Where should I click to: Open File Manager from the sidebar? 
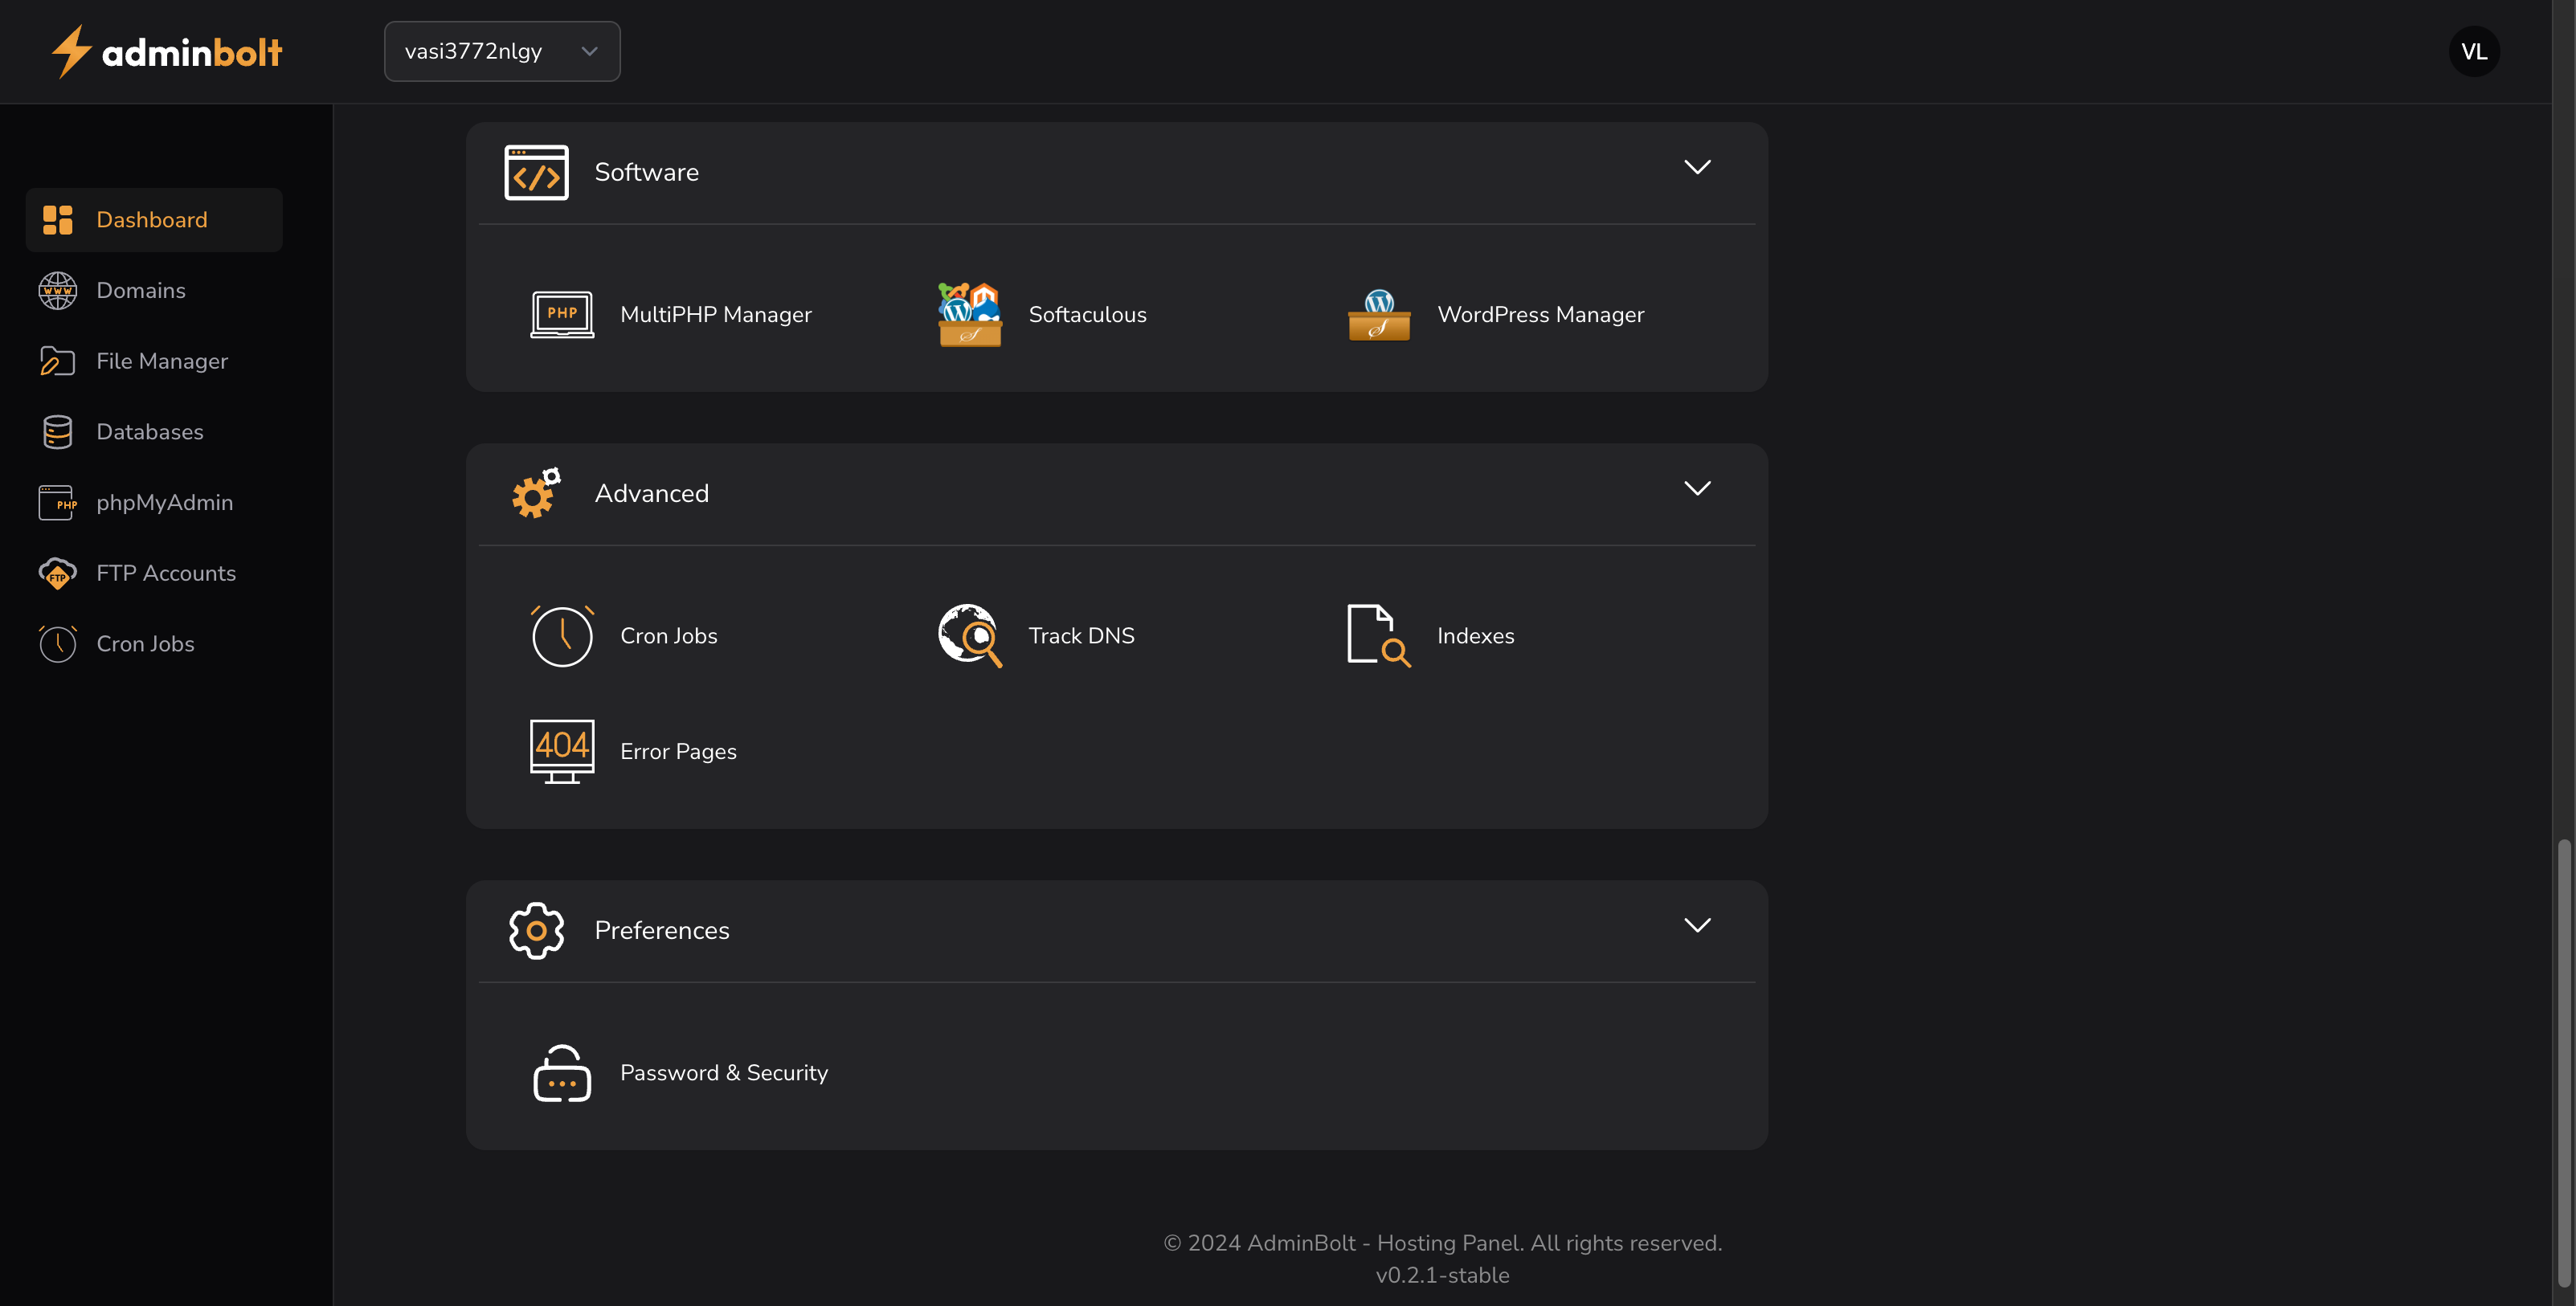tap(161, 361)
